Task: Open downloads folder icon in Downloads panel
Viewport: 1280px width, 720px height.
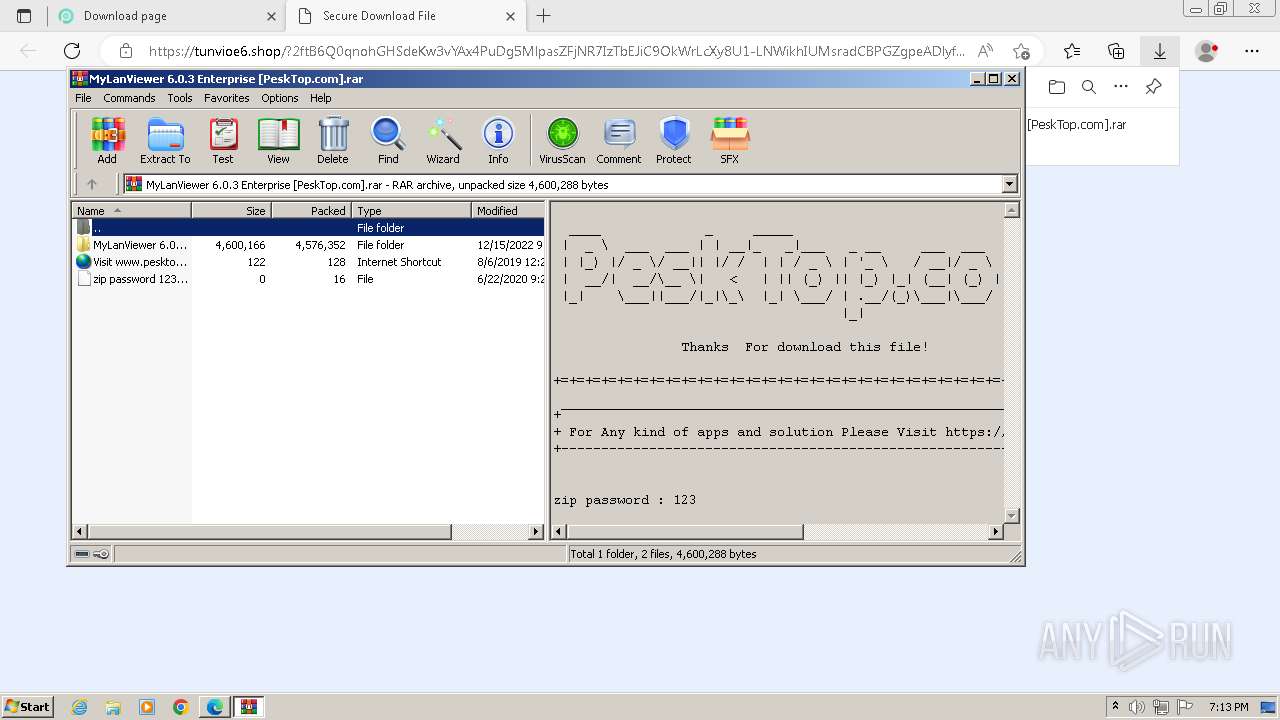Action: [1057, 87]
